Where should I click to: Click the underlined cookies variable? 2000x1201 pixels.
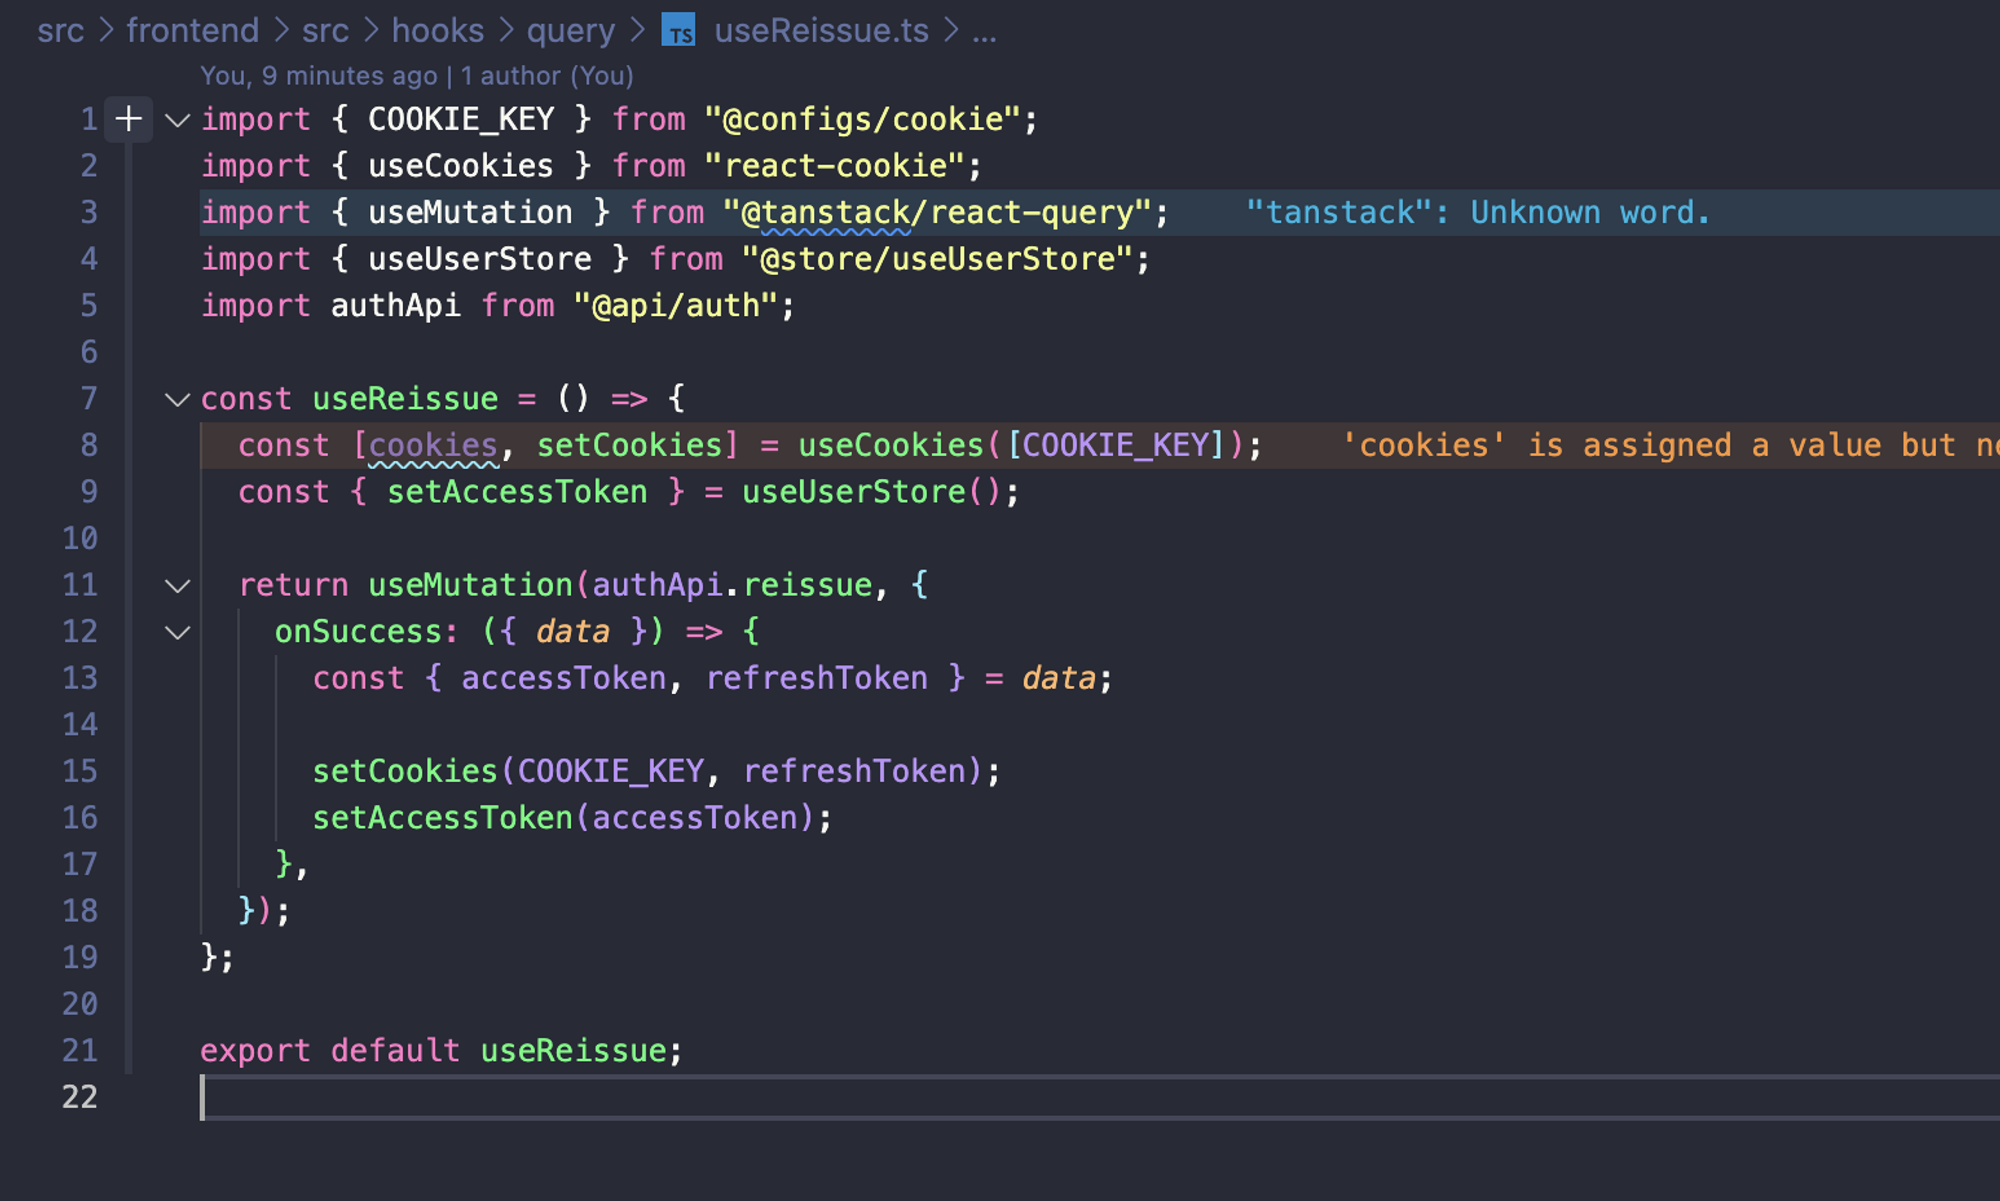433,446
